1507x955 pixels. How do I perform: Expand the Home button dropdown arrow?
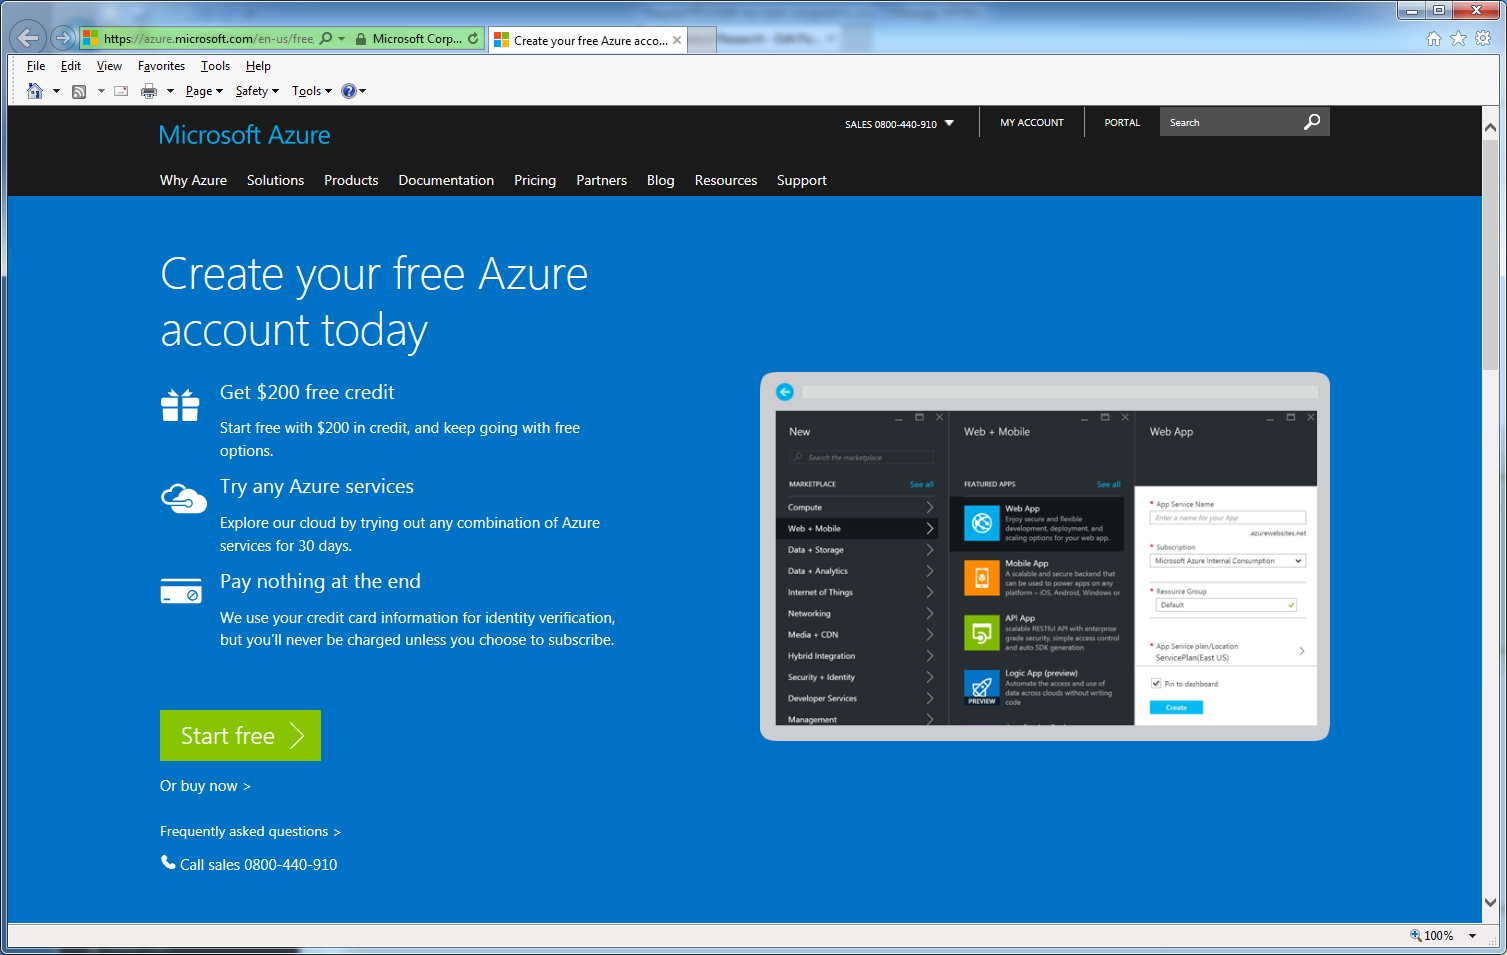click(x=56, y=91)
